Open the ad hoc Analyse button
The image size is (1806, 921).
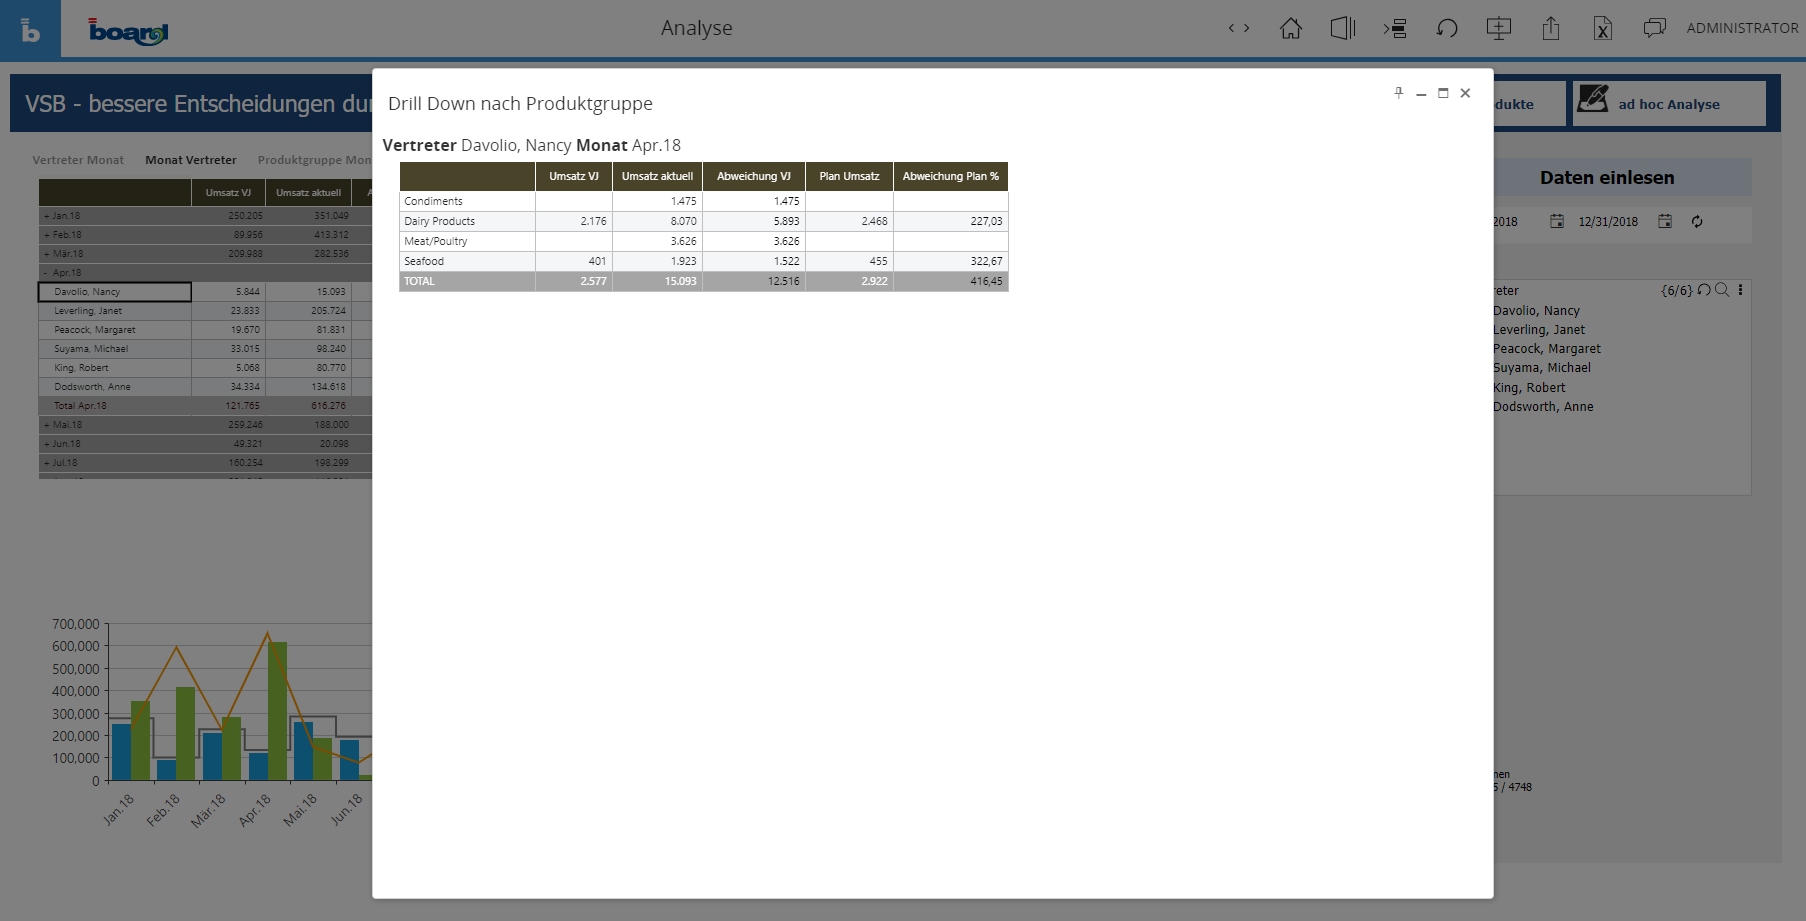(x=1669, y=104)
